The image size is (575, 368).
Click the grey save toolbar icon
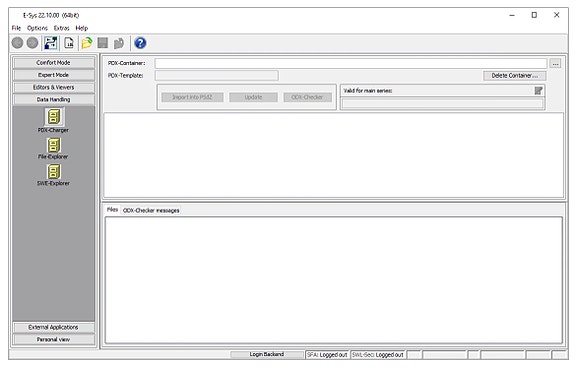(x=103, y=43)
